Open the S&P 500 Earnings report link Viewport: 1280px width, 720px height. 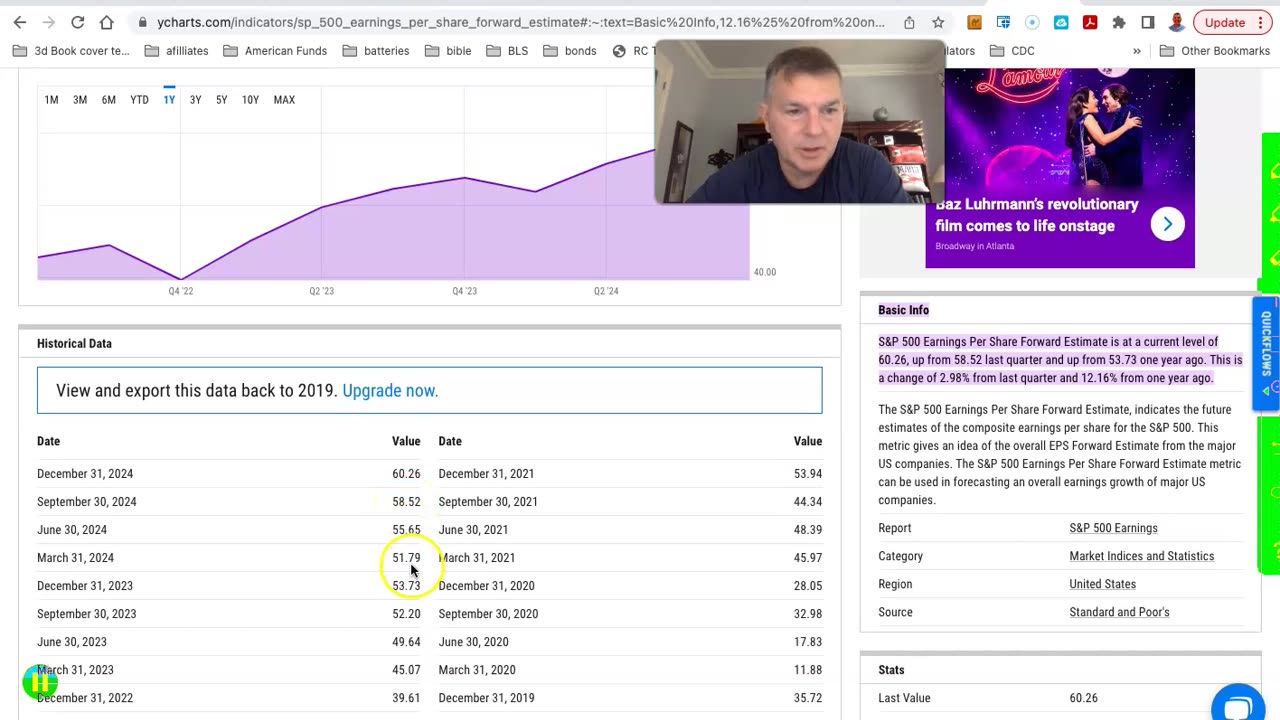tap(1113, 528)
